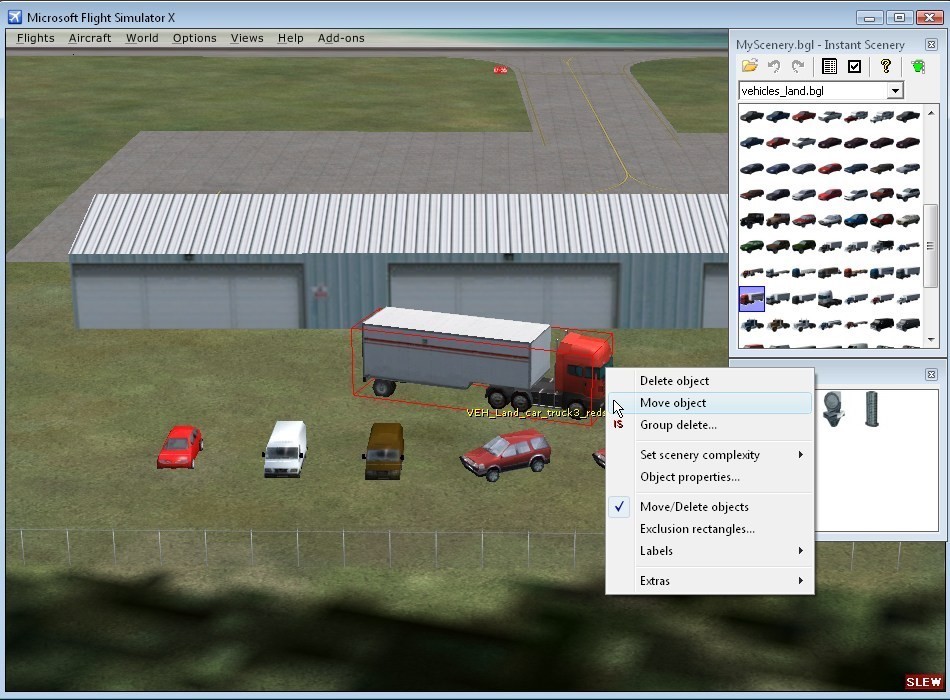Expand the Set scenery complexity submenu

pos(700,455)
